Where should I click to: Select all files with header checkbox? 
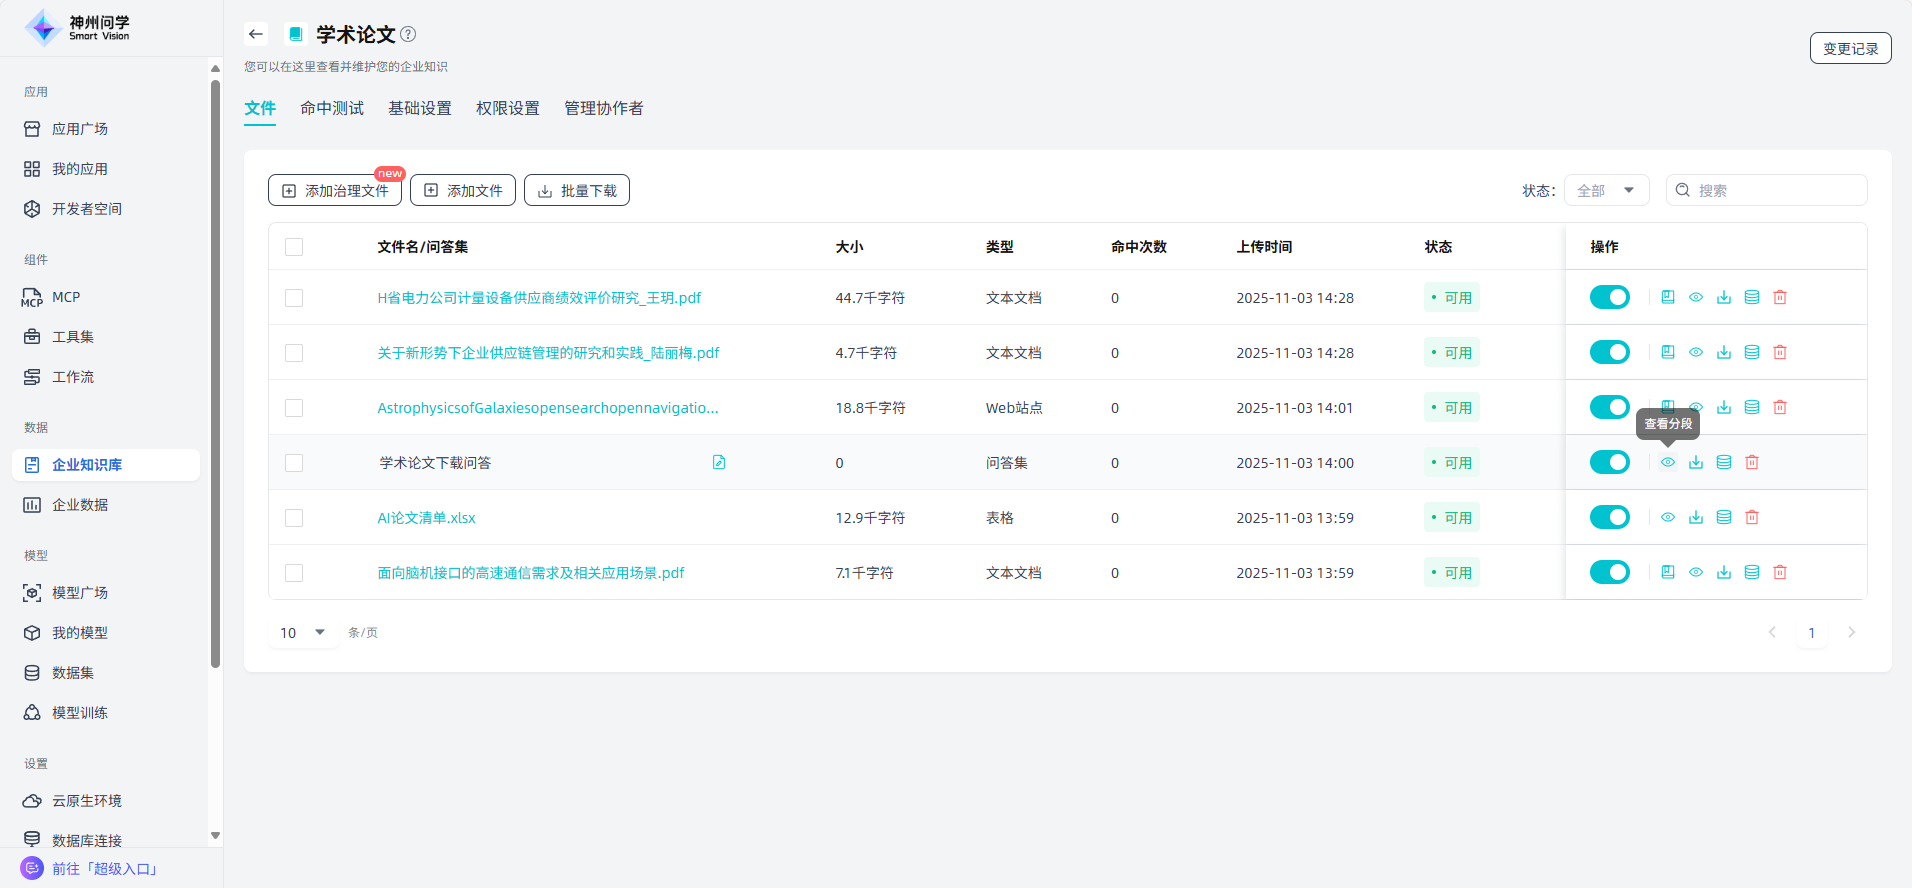coord(294,247)
